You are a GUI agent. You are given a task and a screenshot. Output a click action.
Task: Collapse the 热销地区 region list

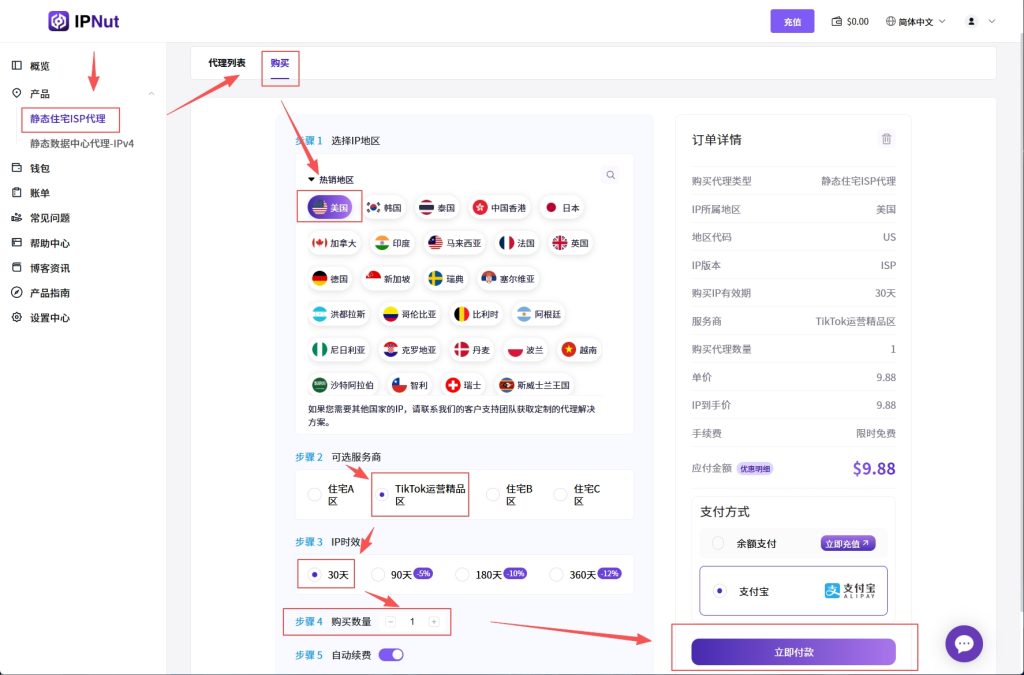click(x=311, y=180)
